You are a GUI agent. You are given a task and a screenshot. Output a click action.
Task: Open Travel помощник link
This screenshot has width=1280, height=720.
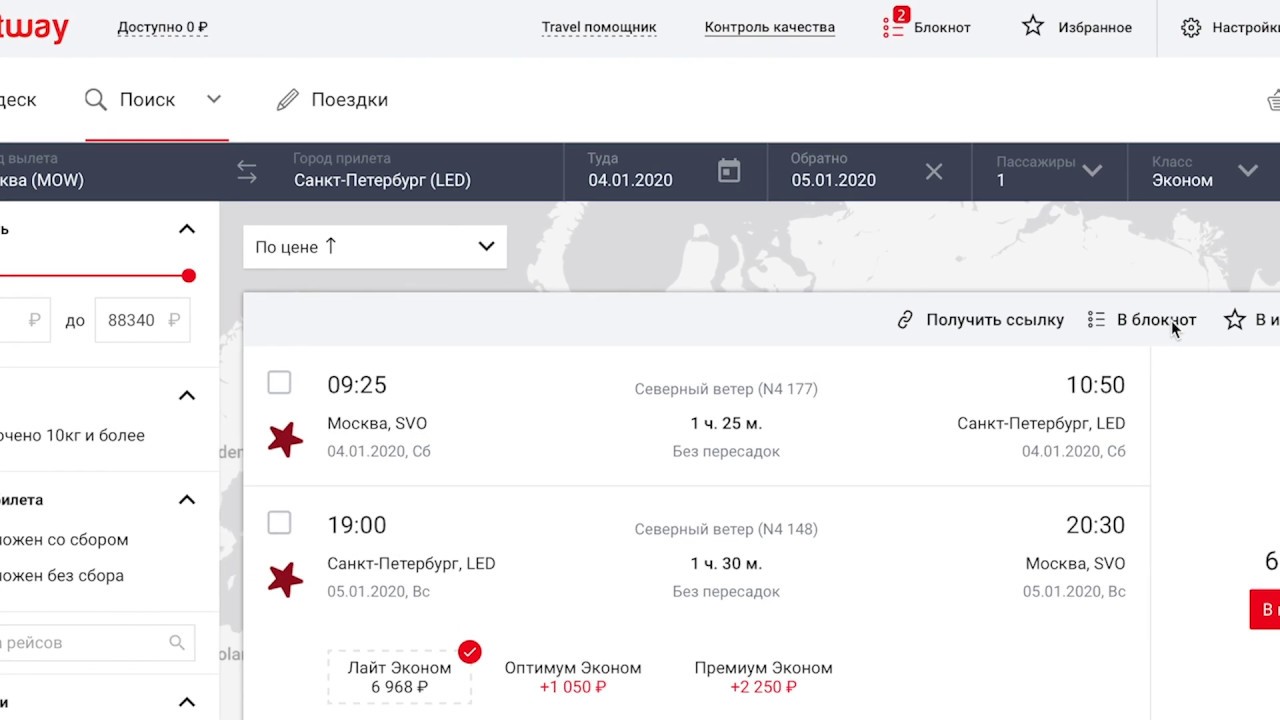tap(599, 28)
